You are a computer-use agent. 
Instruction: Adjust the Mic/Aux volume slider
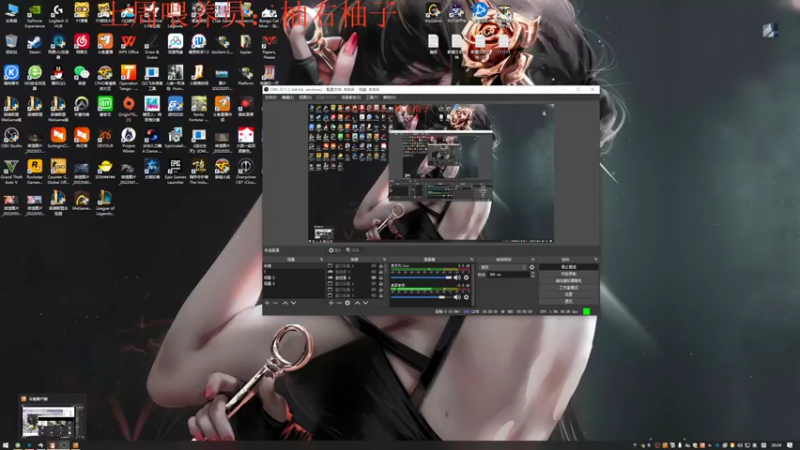421,278
